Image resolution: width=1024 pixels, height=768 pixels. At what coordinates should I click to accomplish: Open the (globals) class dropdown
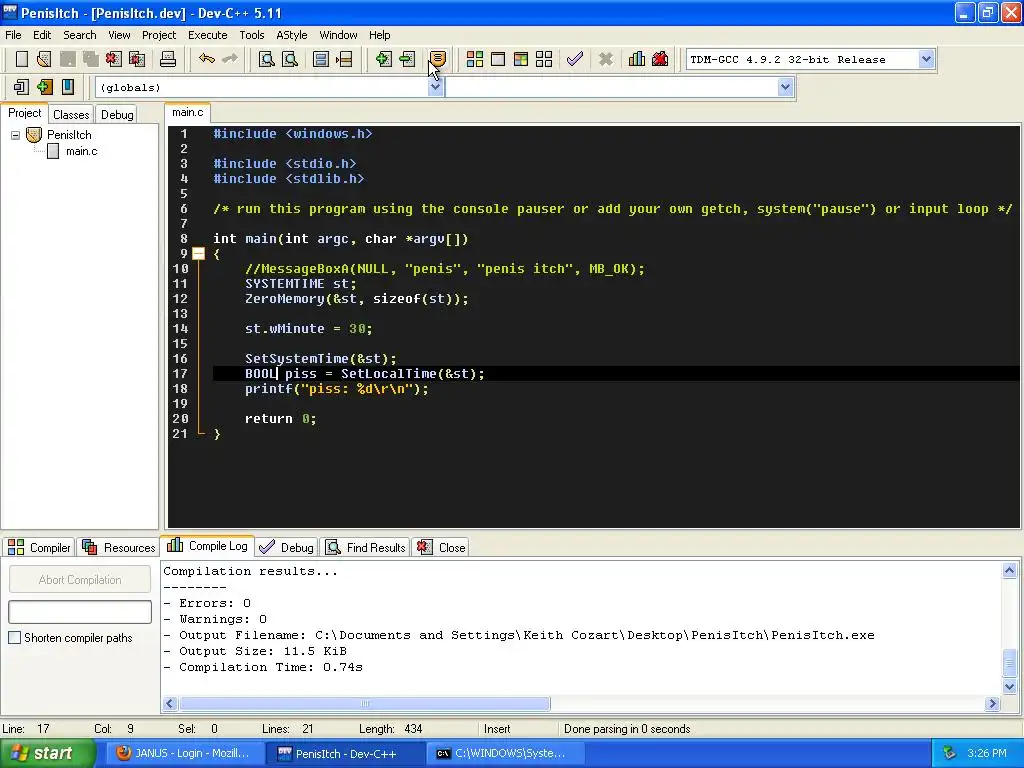coord(435,88)
